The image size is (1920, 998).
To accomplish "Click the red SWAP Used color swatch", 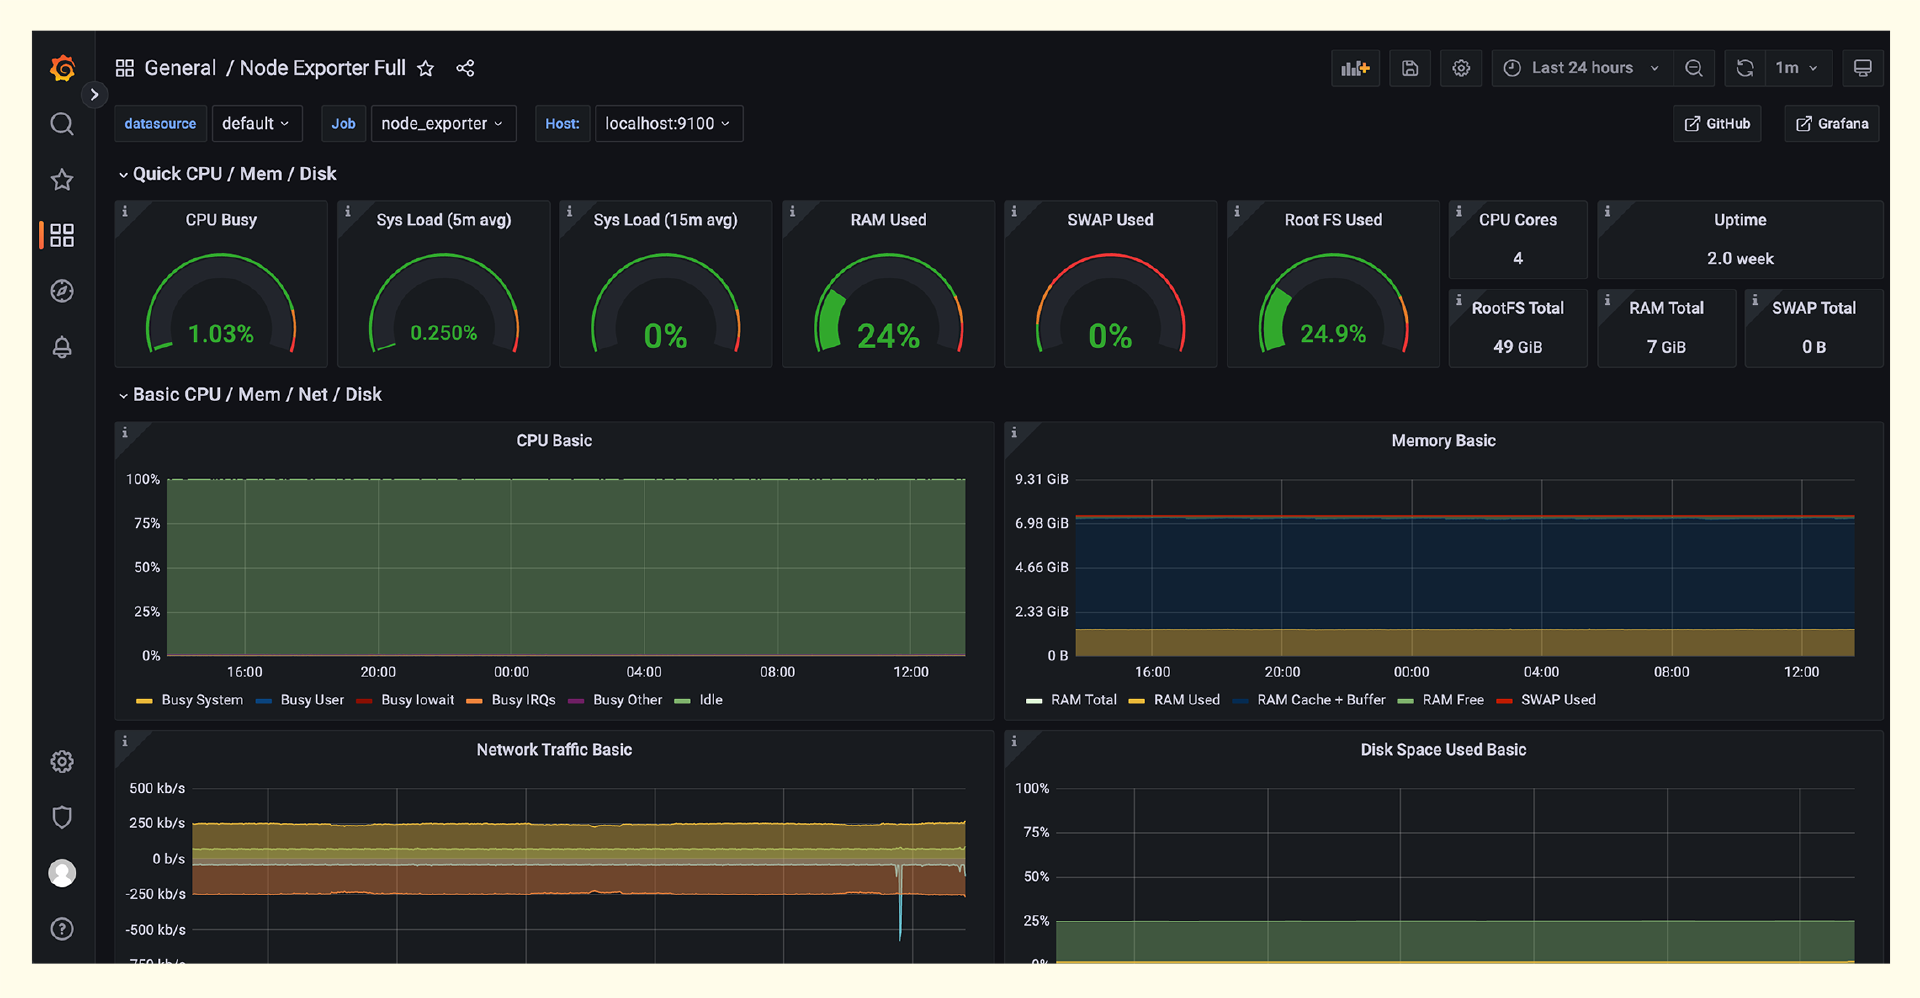I will pyautogui.click(x=1504, y=701).
